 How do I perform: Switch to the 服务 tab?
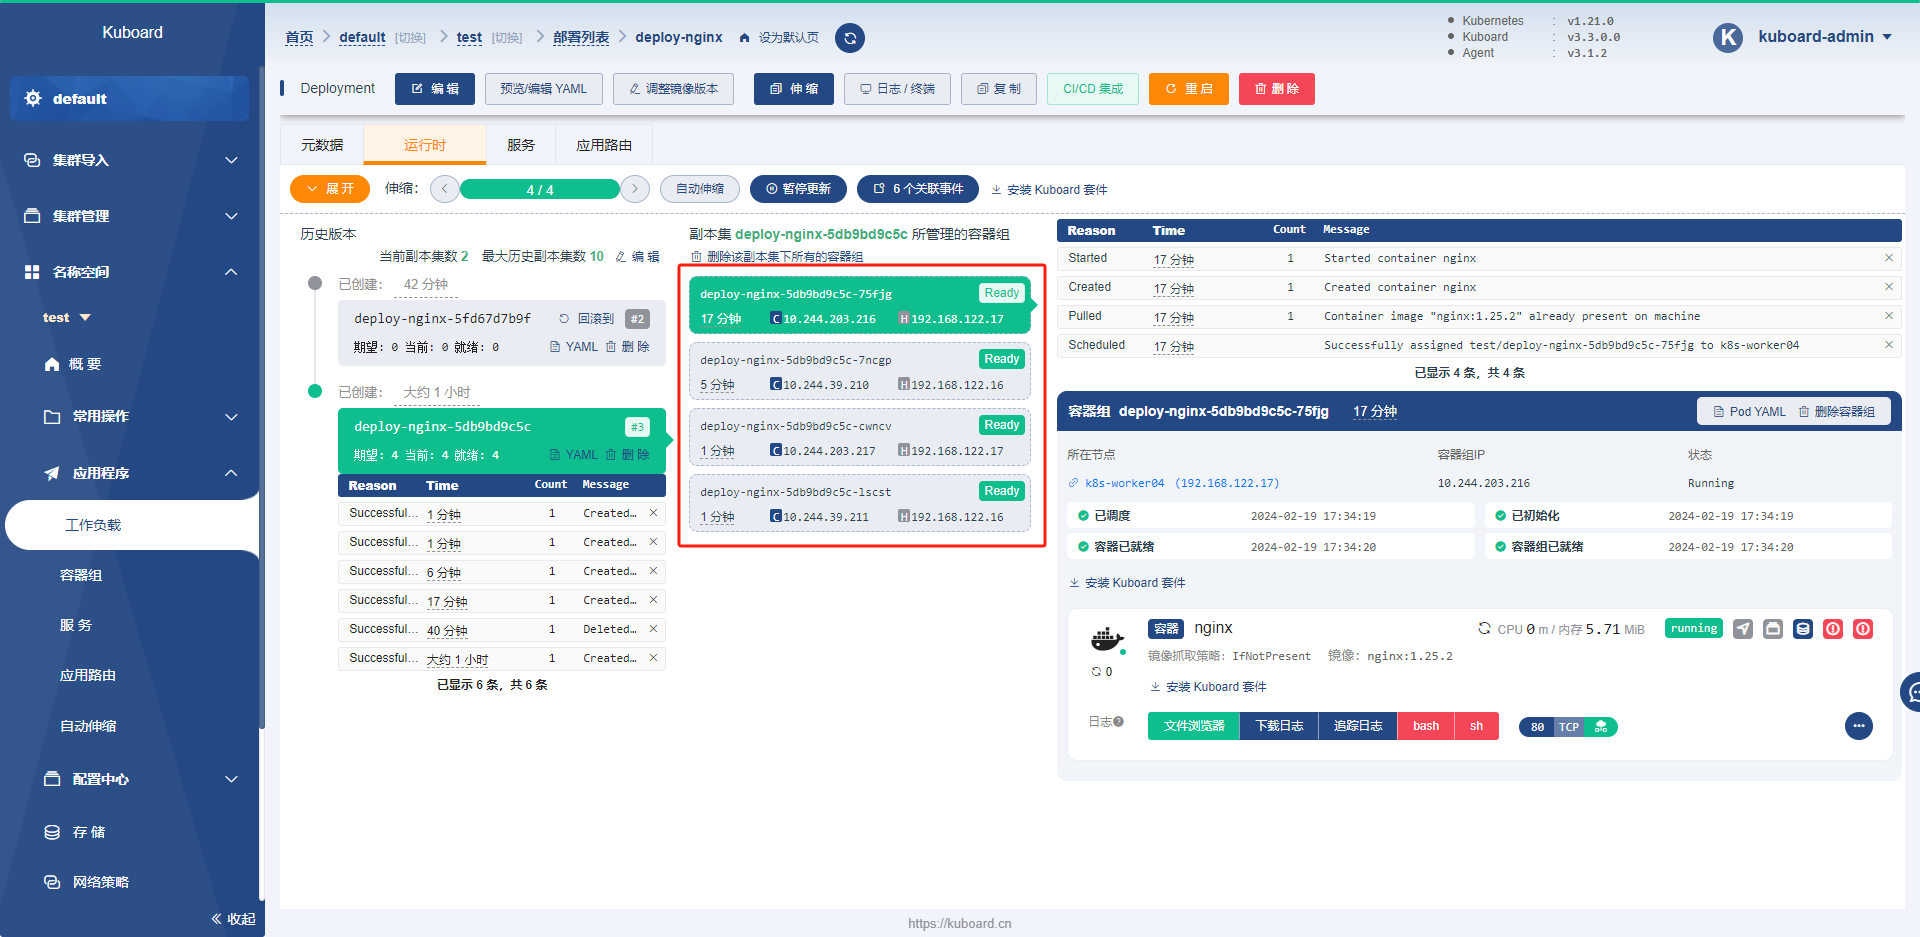point(521,145)
